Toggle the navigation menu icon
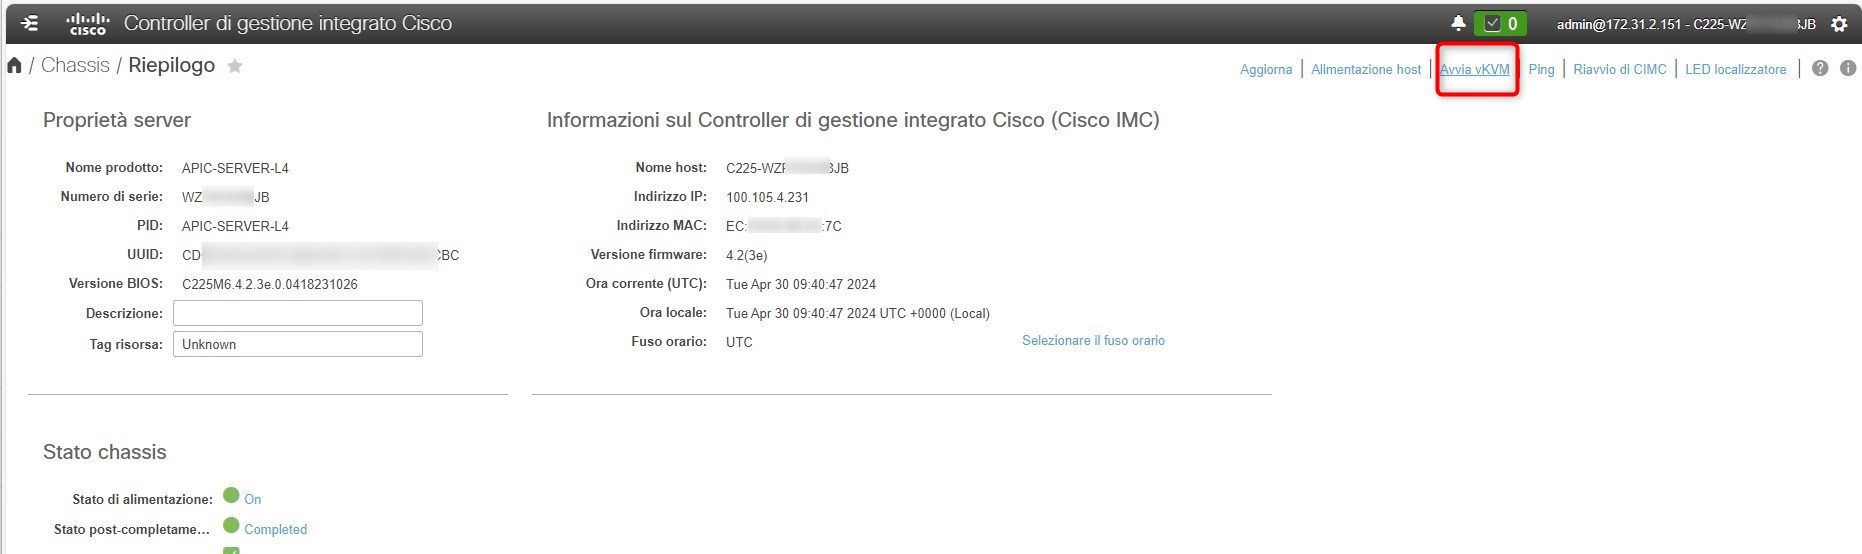This screenshot has width=1862, height=554. [x=30, y=23]
